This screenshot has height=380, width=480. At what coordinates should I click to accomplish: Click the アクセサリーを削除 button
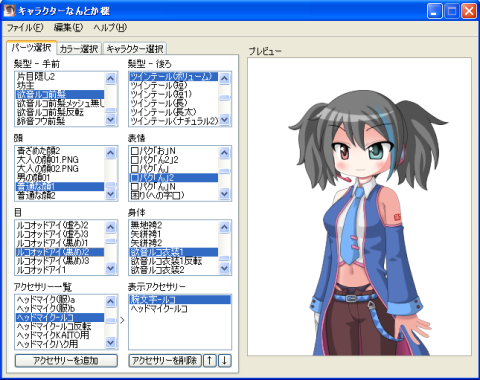click(165, 360)
